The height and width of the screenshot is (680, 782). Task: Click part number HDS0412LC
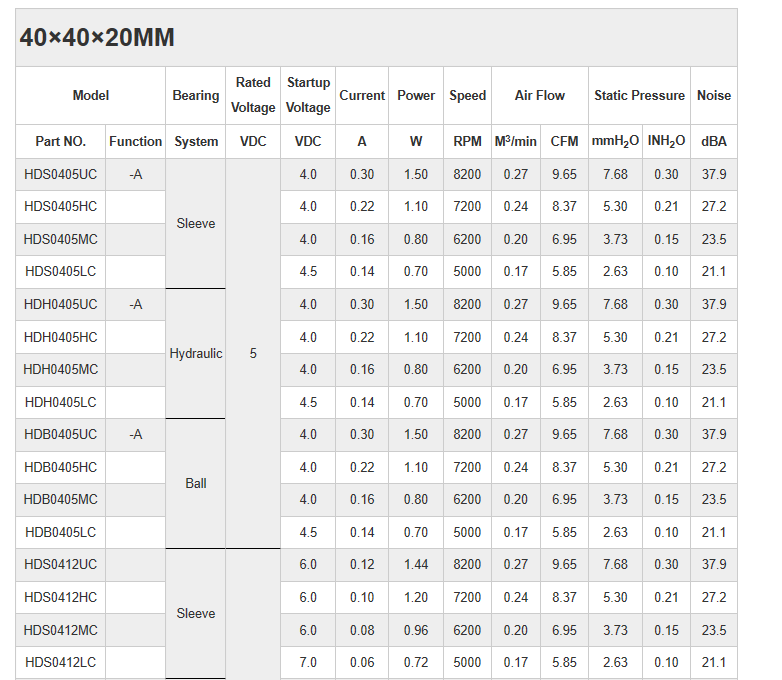tap(61, 662)
